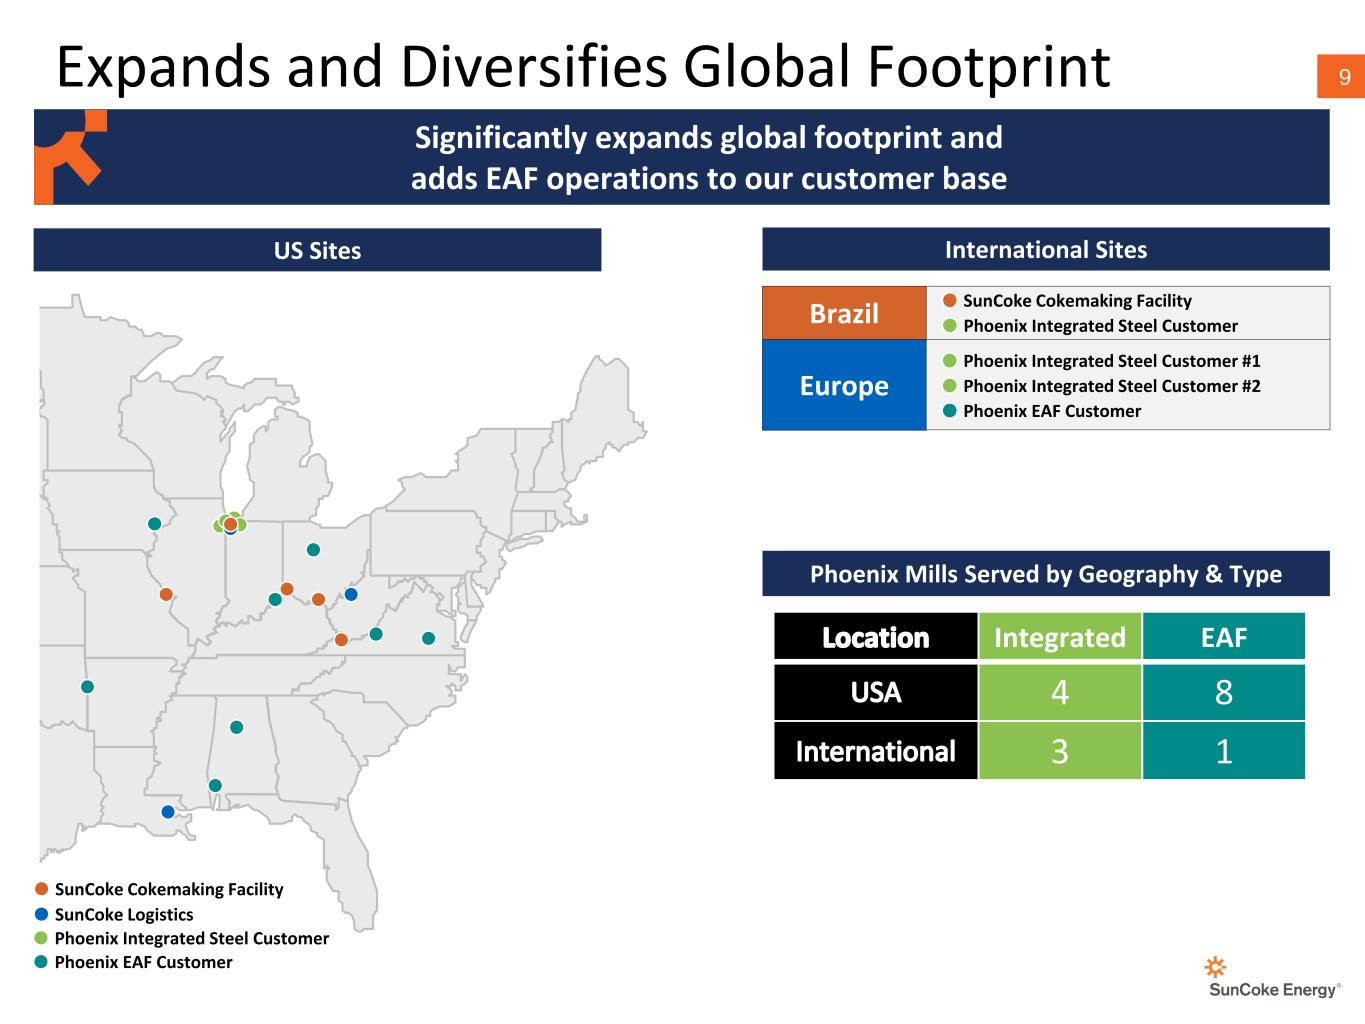Viewport: 1365px width, 1024px height.
Task: Click the 'International' row label in the table
Action: tap(876, 751)
